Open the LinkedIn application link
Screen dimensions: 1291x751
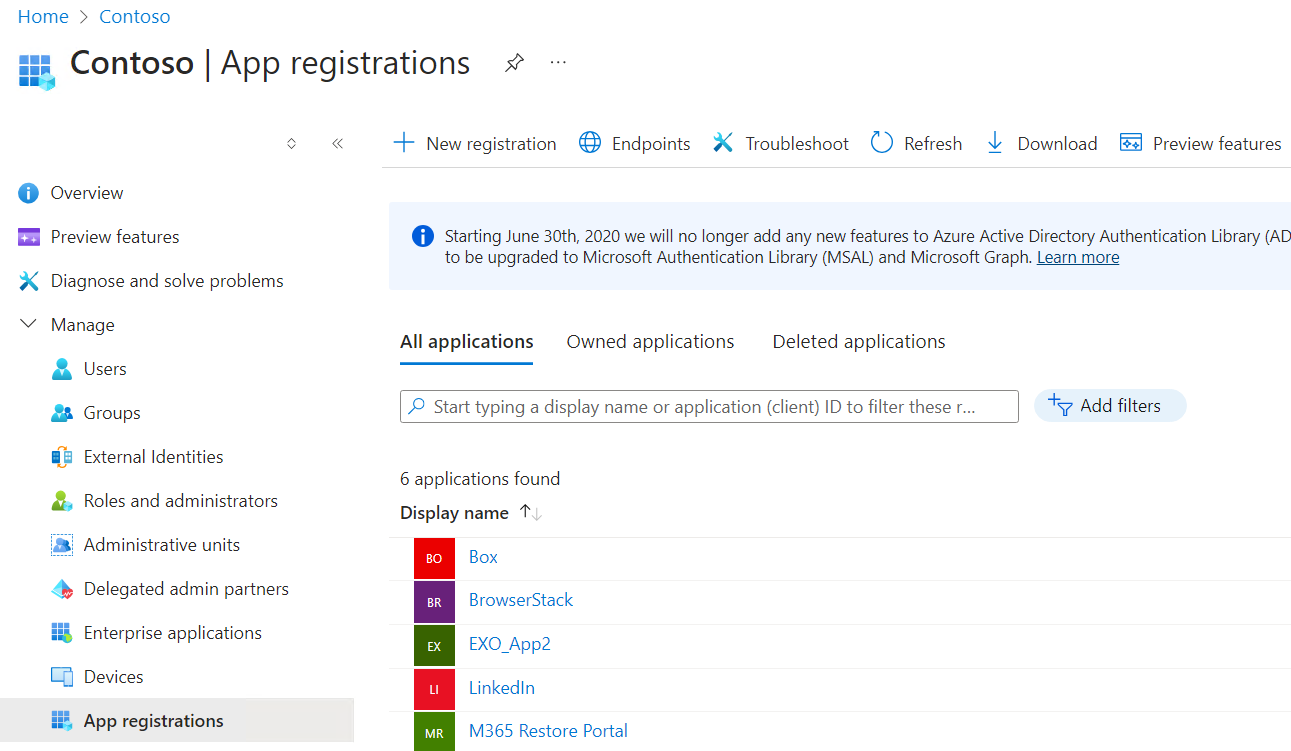point(502,688)
